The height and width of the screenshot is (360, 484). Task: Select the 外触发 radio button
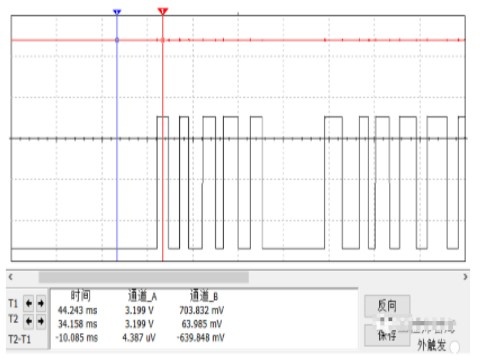[454, 347]
